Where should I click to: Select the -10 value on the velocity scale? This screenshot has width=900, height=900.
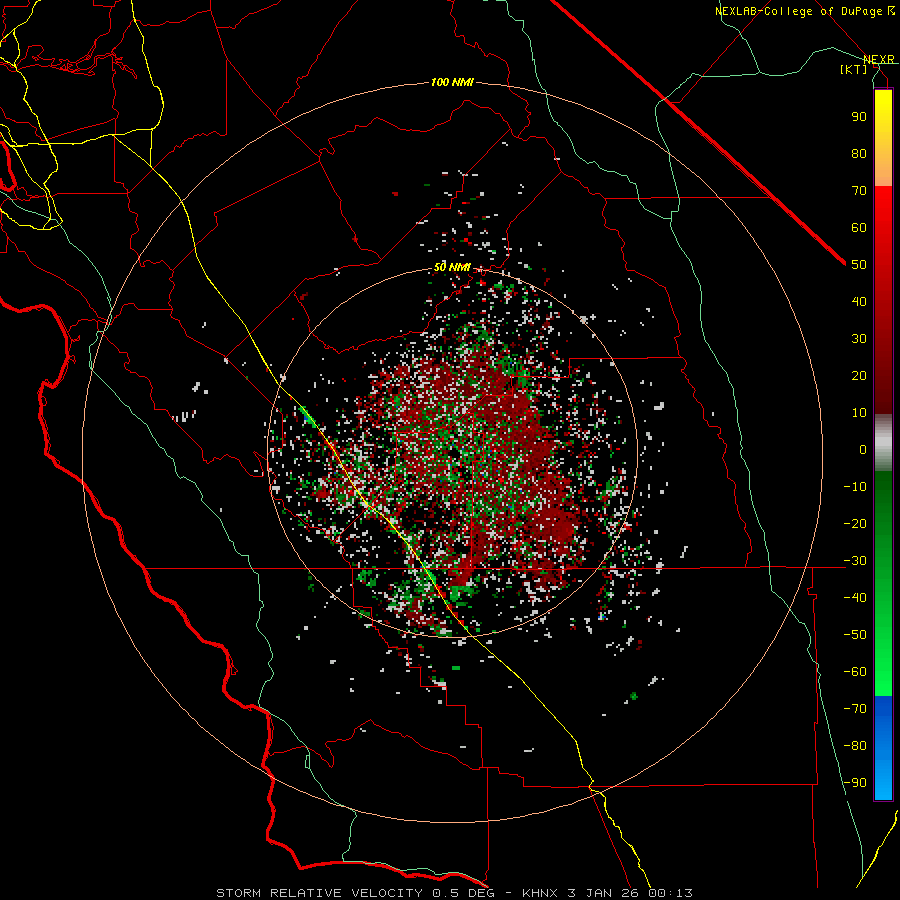click(x=855, y=487)
